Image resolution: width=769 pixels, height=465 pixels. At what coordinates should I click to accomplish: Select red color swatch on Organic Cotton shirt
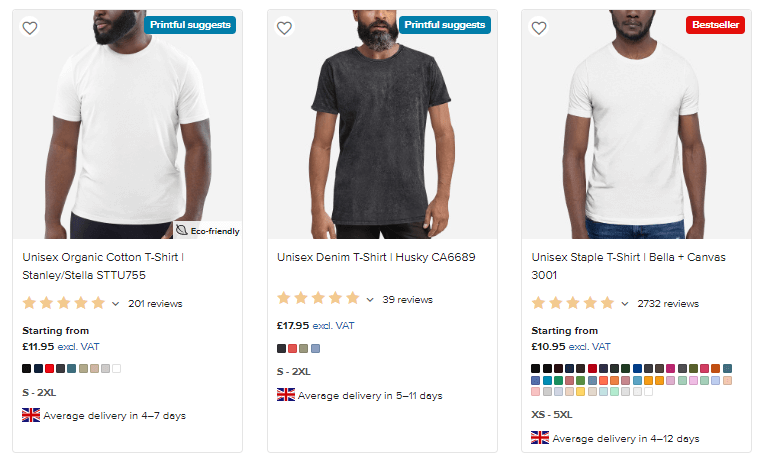pos(50,369)
